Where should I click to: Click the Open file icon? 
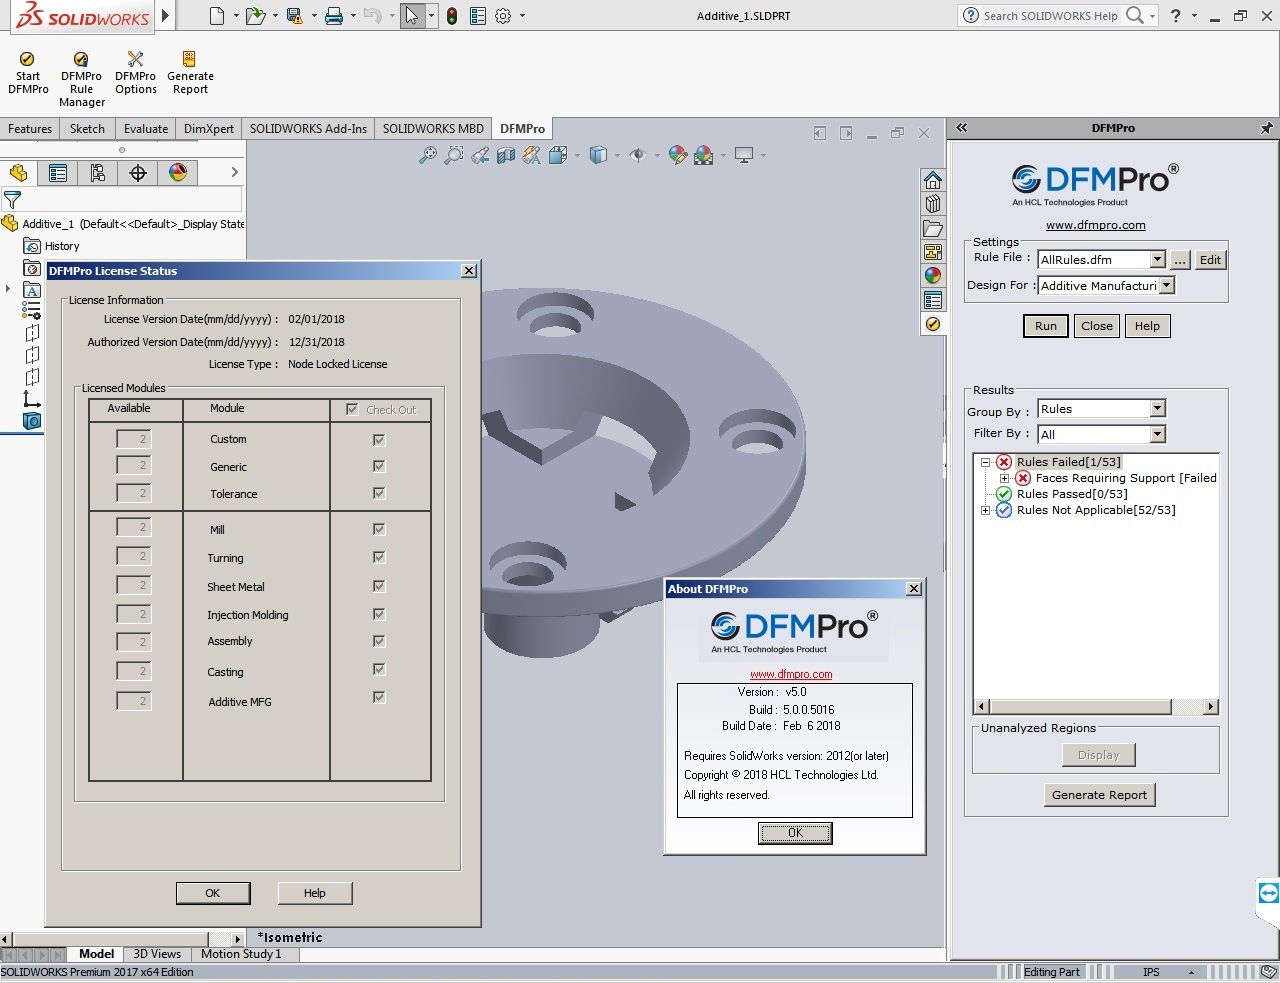[x=256, y=15]
